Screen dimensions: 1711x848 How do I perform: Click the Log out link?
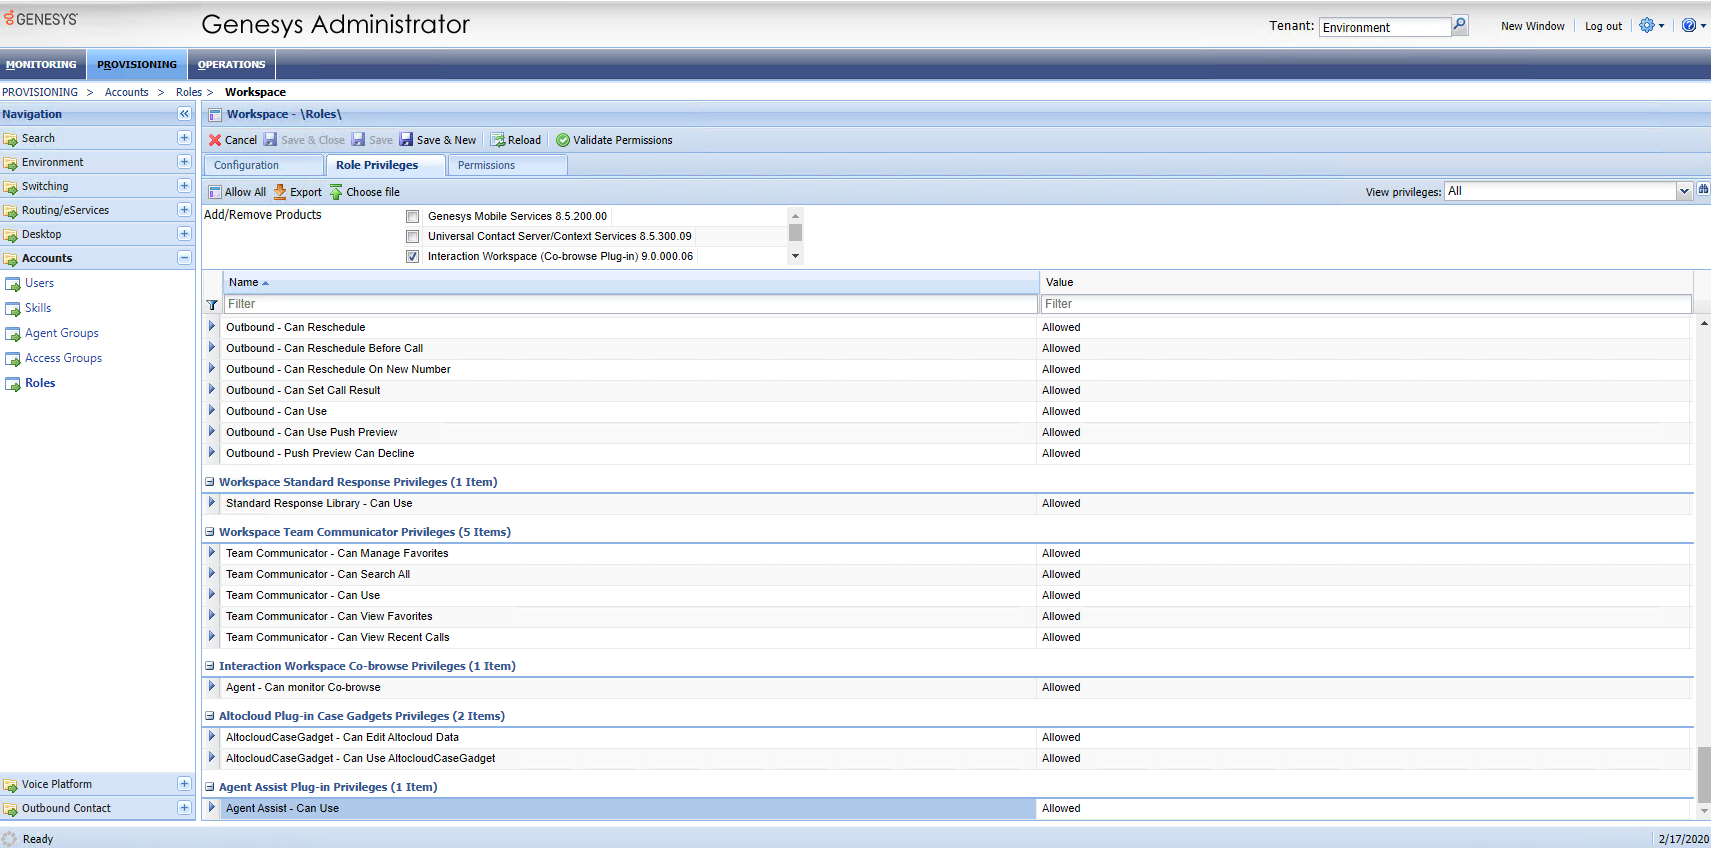coord(1603,26)
